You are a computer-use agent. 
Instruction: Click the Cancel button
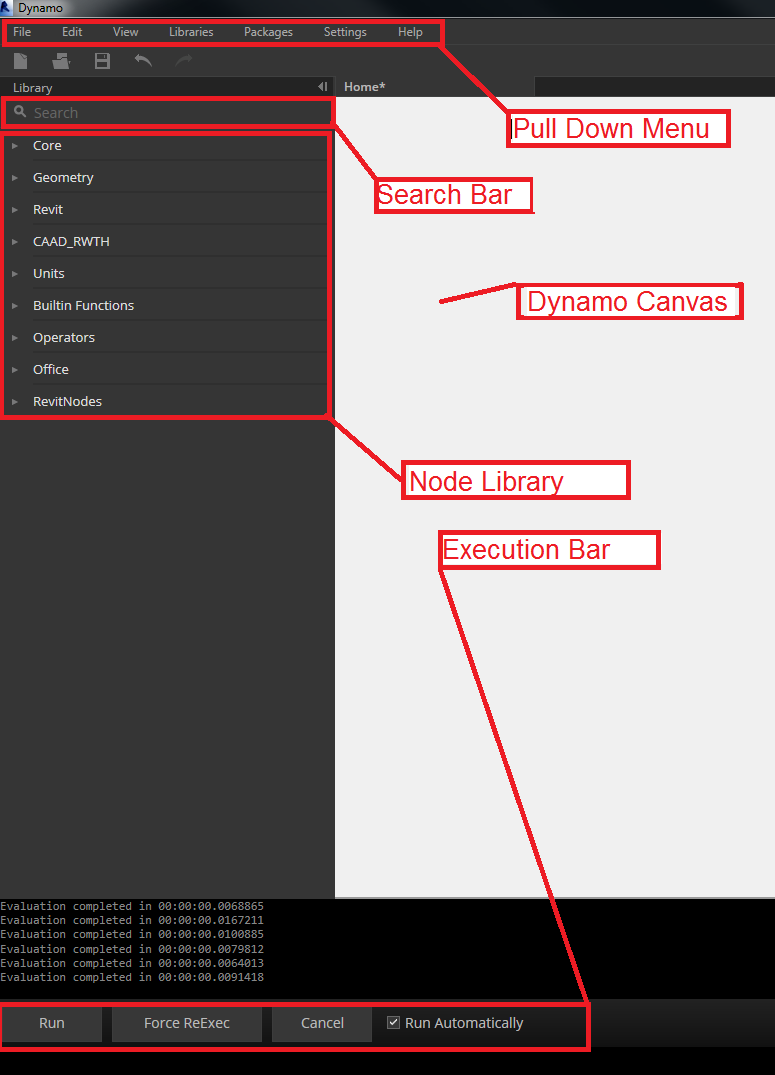(322, 1023)
